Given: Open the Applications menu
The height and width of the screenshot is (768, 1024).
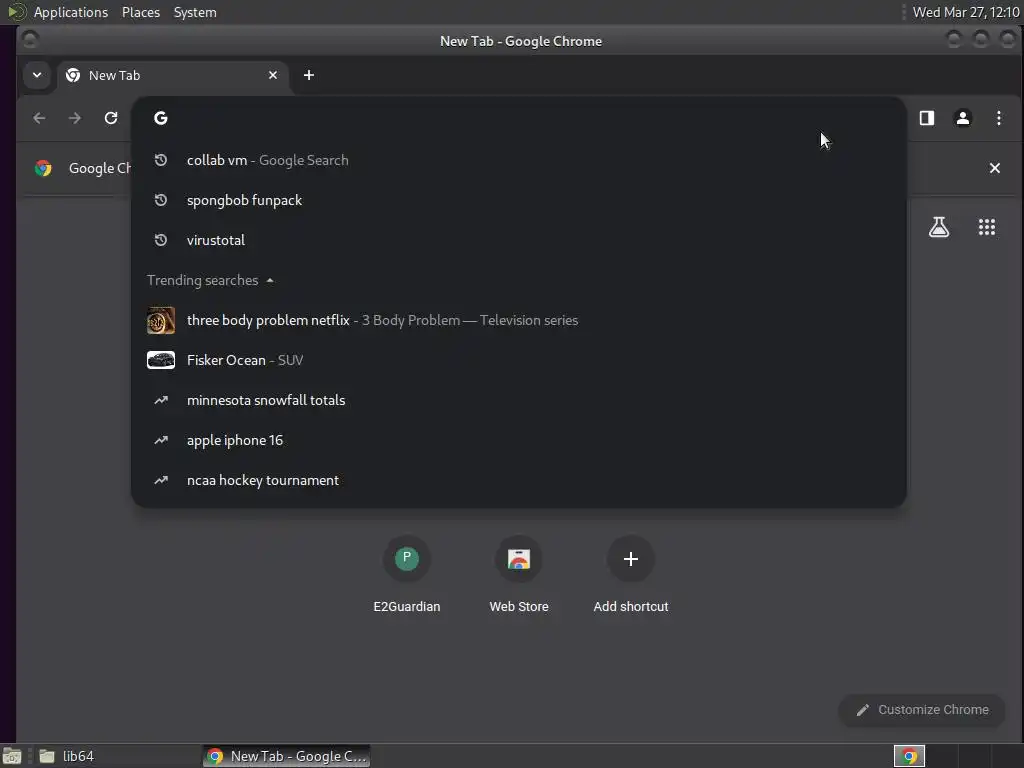Looking at the screenshot, I should tap(71, 12).
